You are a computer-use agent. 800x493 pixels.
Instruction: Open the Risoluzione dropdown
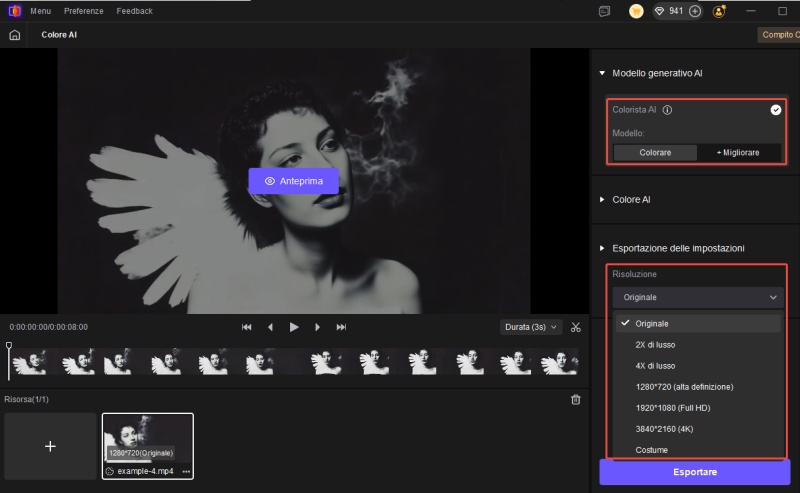click(x=698, y=297)
